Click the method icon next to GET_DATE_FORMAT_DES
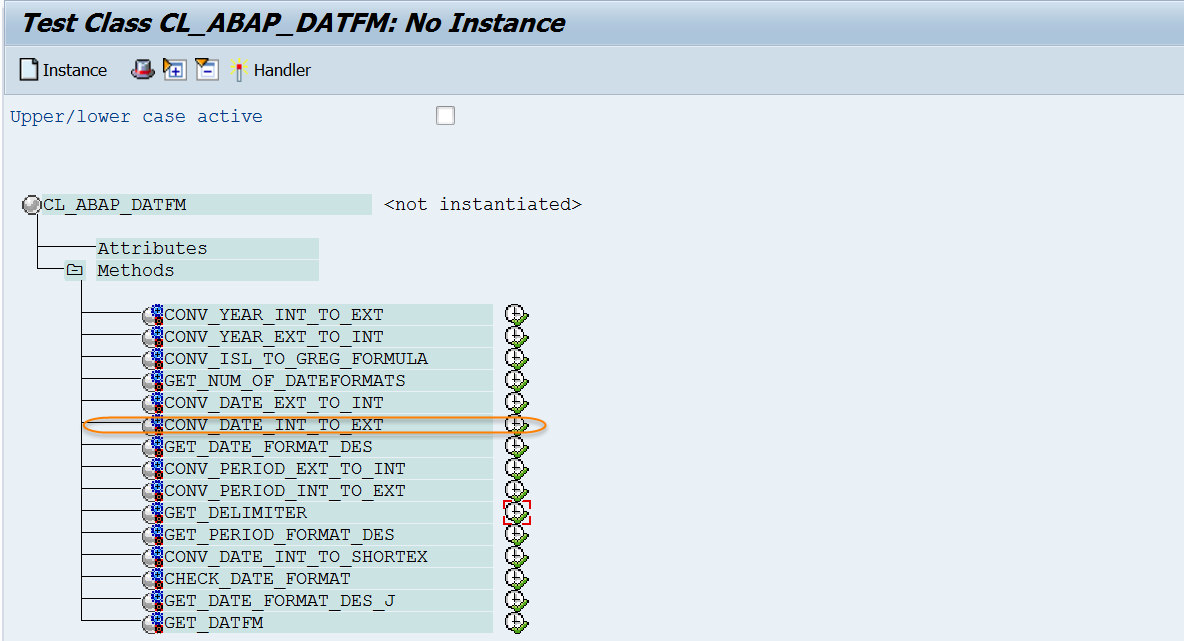The image size is (1184, 641). (158, 446)
